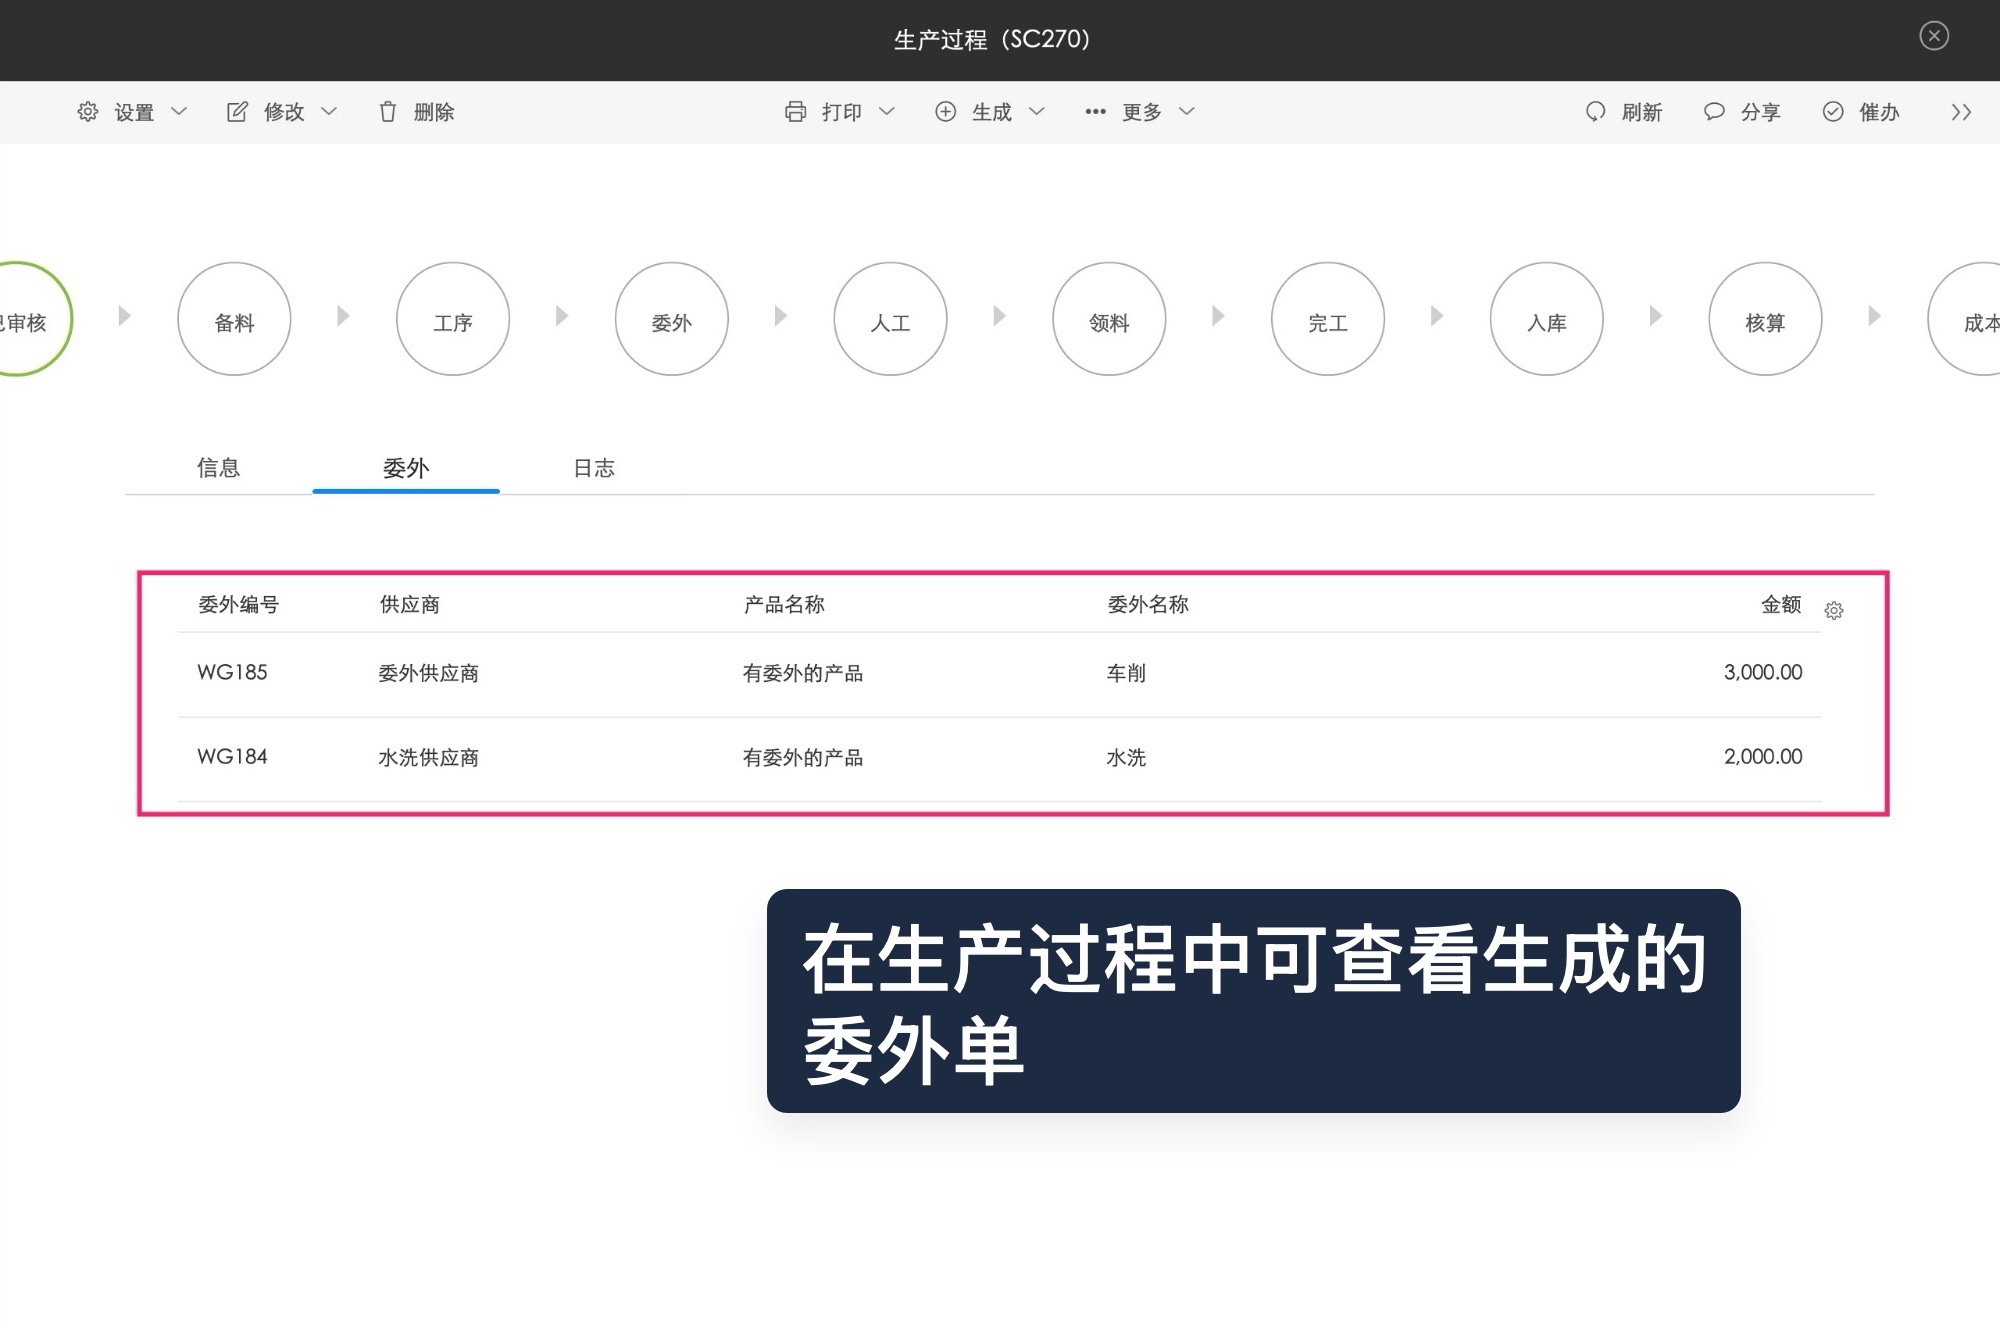Open outsourcing order WG185
Viewport: 2000px width, 1328px height.
coord(232,672)
